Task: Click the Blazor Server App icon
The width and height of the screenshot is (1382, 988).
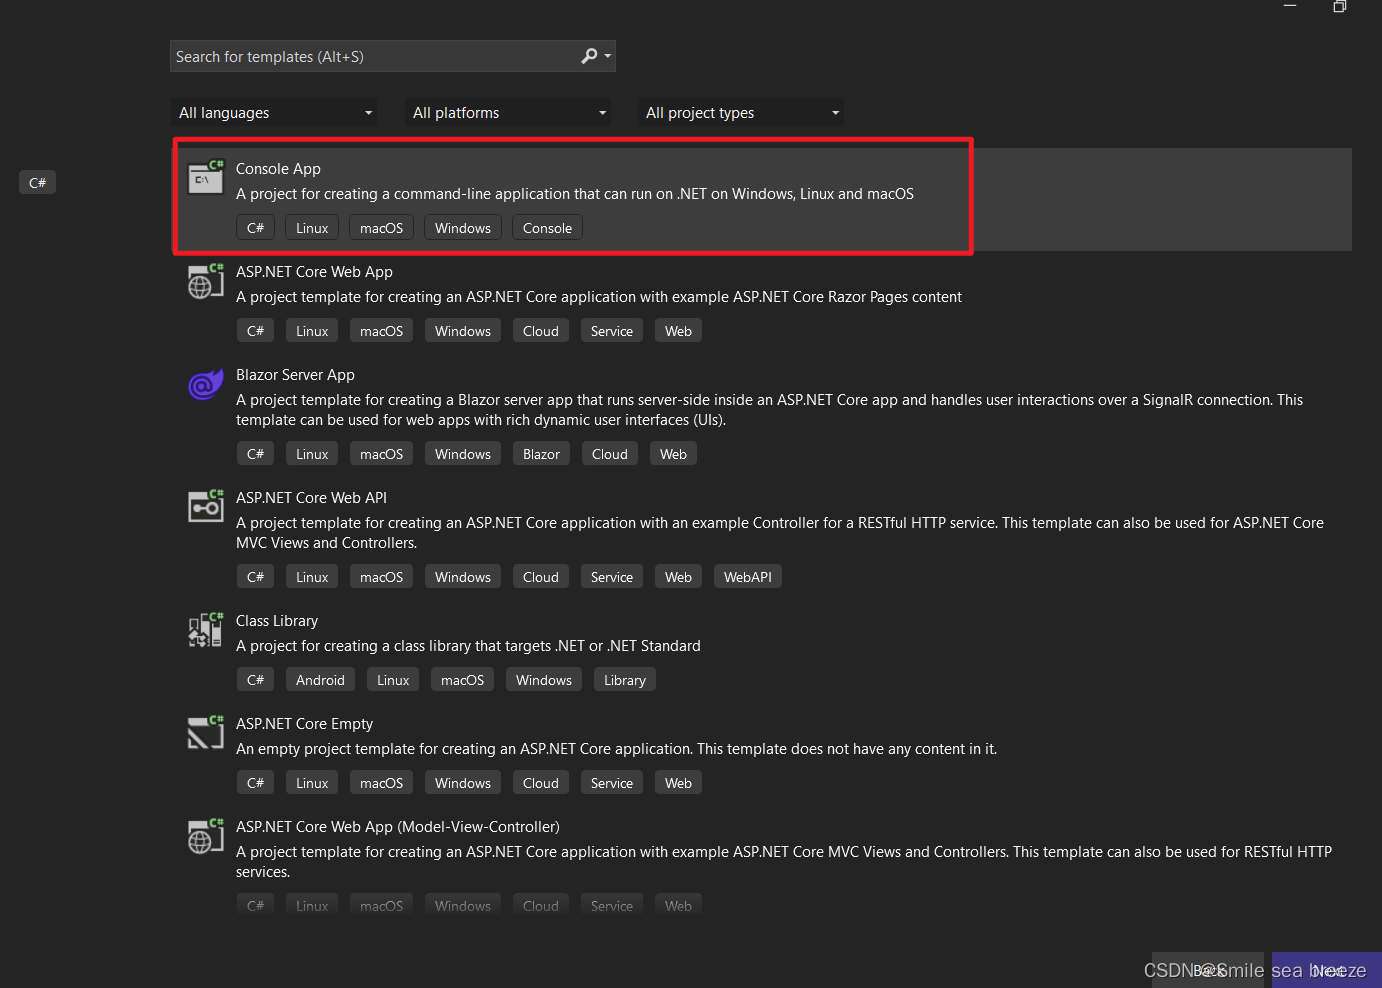Action: 206,383
